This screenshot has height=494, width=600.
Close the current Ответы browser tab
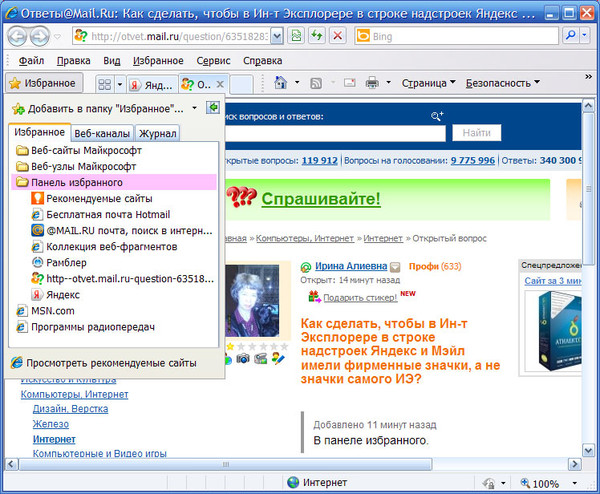(x=220, y=84)
